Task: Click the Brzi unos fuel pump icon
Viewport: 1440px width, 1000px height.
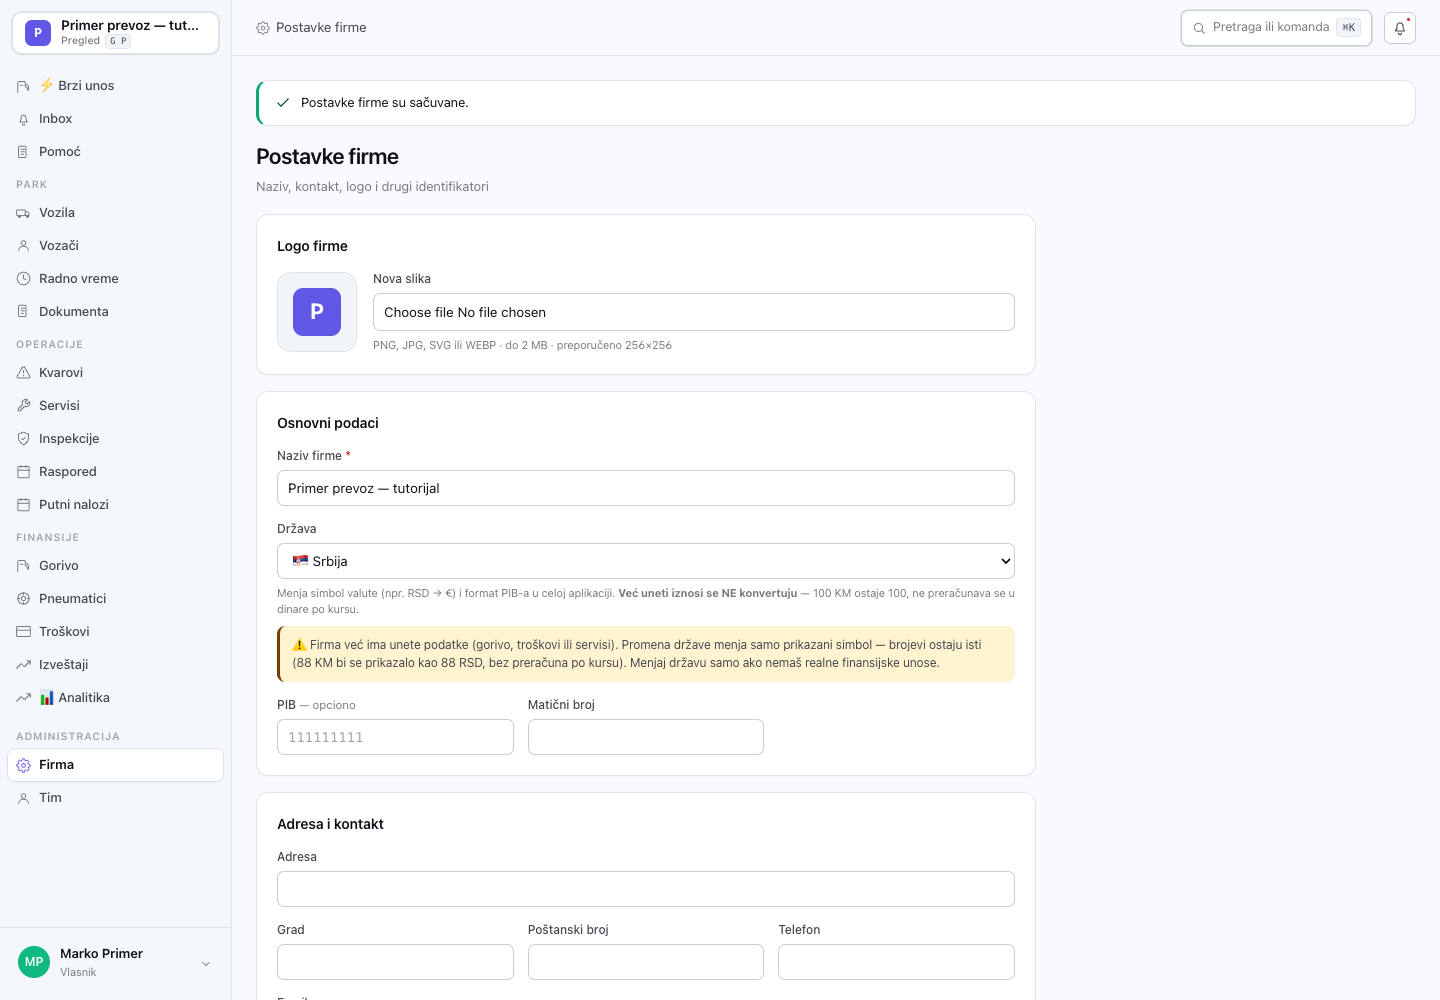Action: pos(23,86)
